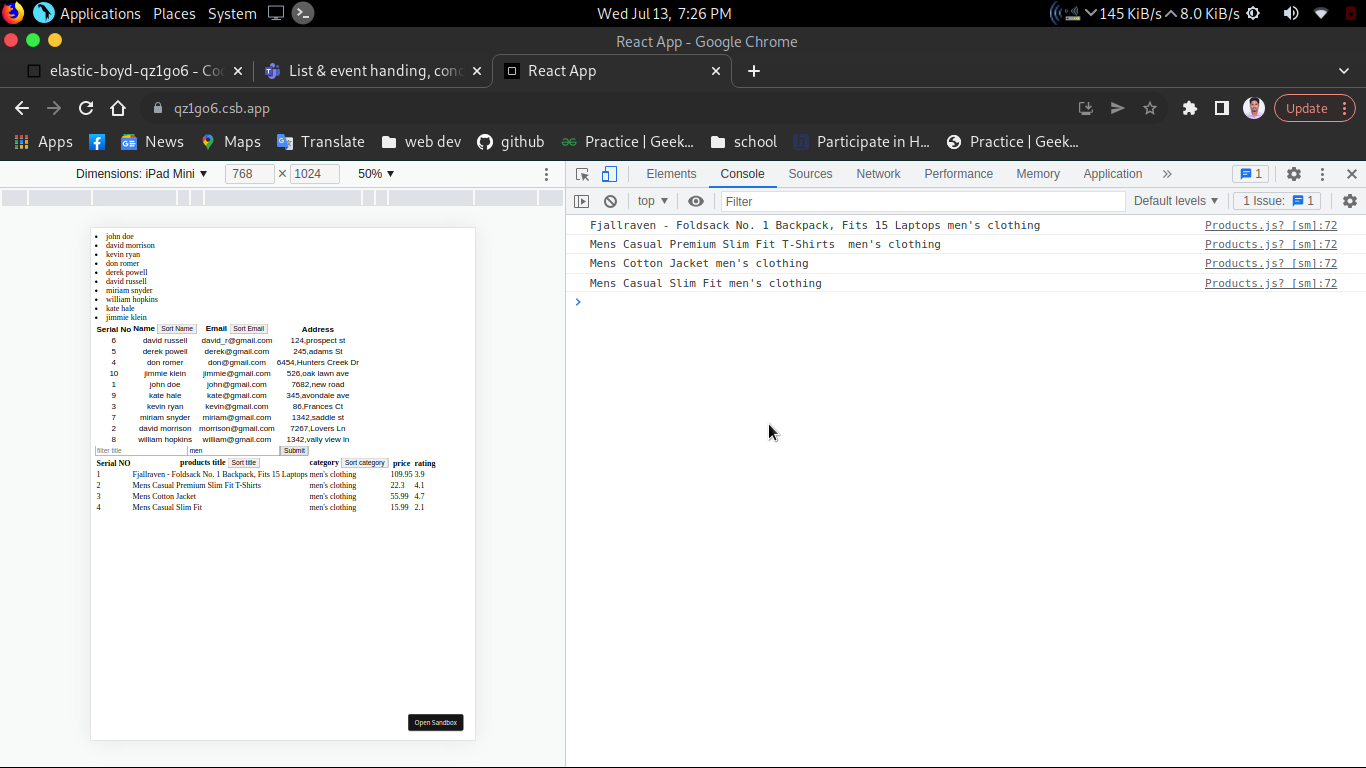Show more DevTools tabs with the chevron

1167,174
